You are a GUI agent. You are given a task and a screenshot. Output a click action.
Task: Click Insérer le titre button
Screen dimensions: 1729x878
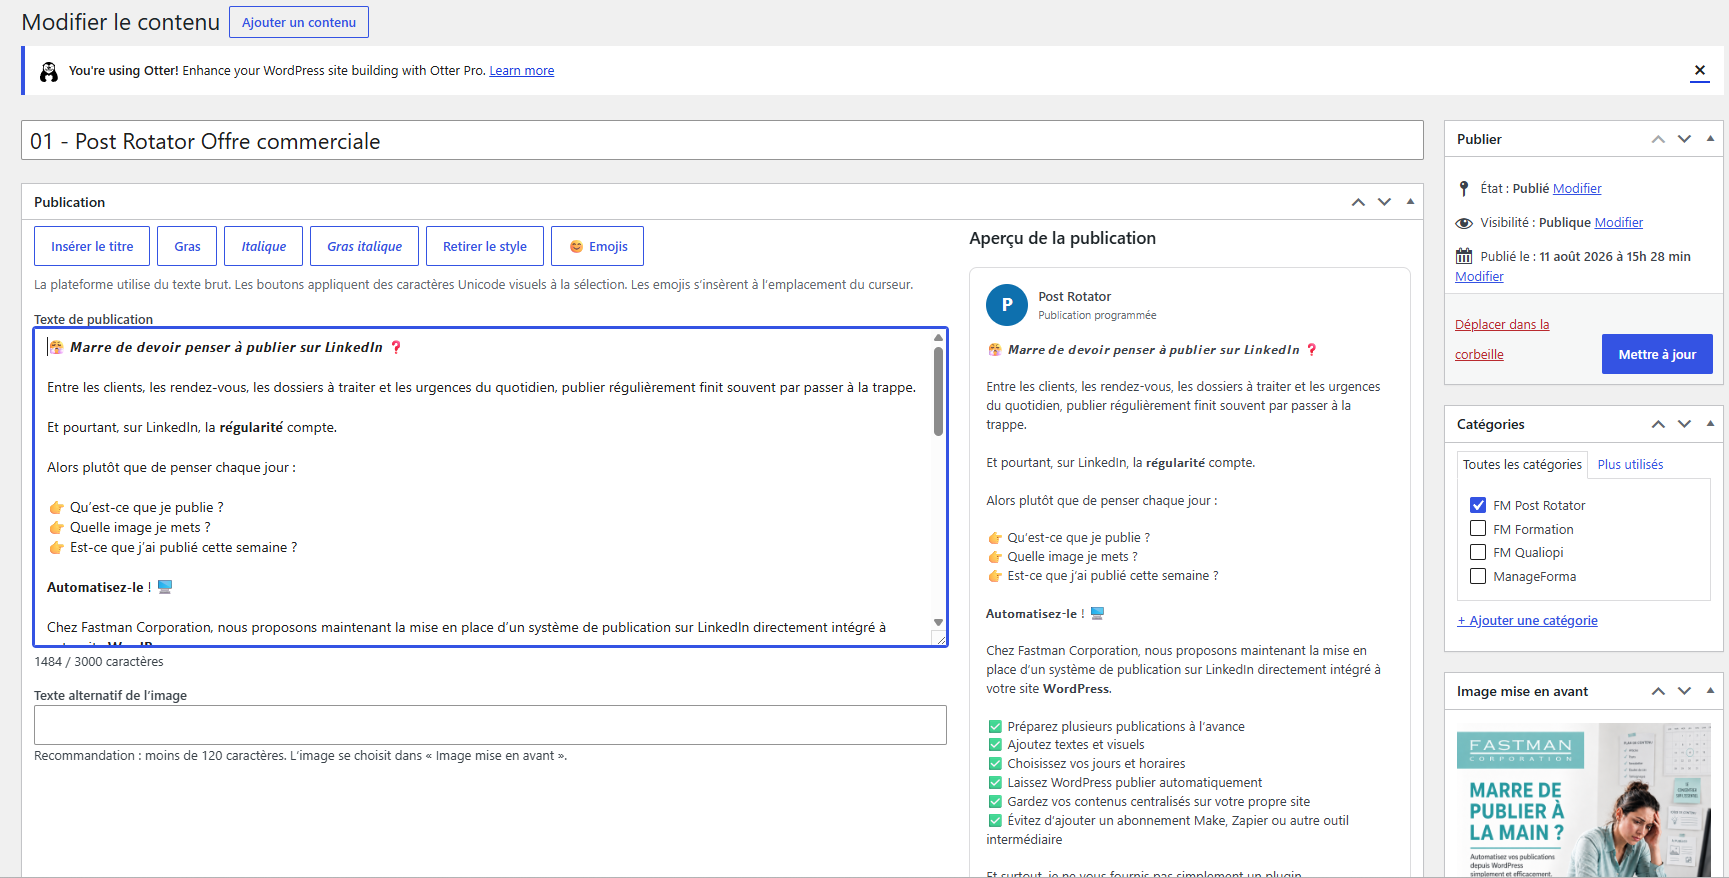[x=92, y=246]
